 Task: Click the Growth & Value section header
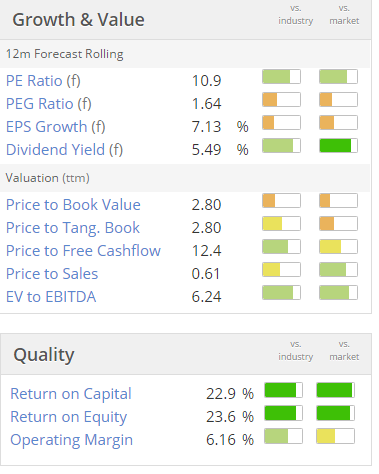[x=78, y=20]
